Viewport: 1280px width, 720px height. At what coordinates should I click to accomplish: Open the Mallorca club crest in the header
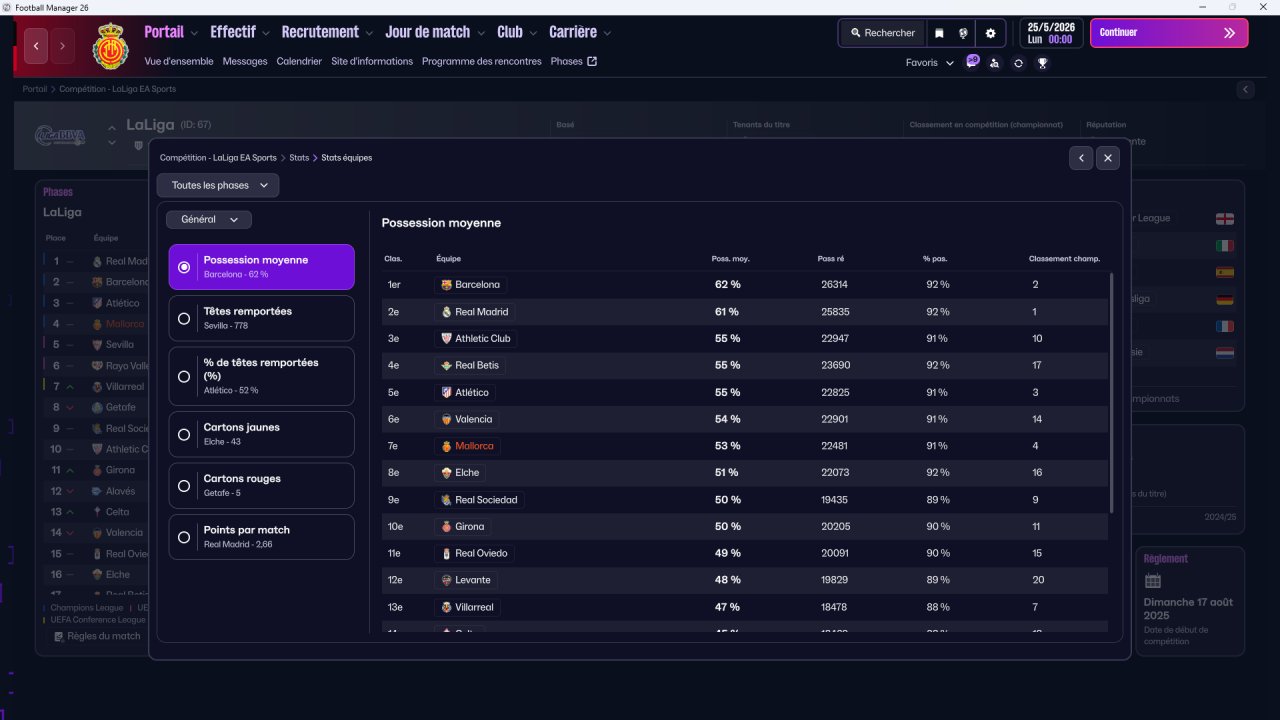click(111, 46)
